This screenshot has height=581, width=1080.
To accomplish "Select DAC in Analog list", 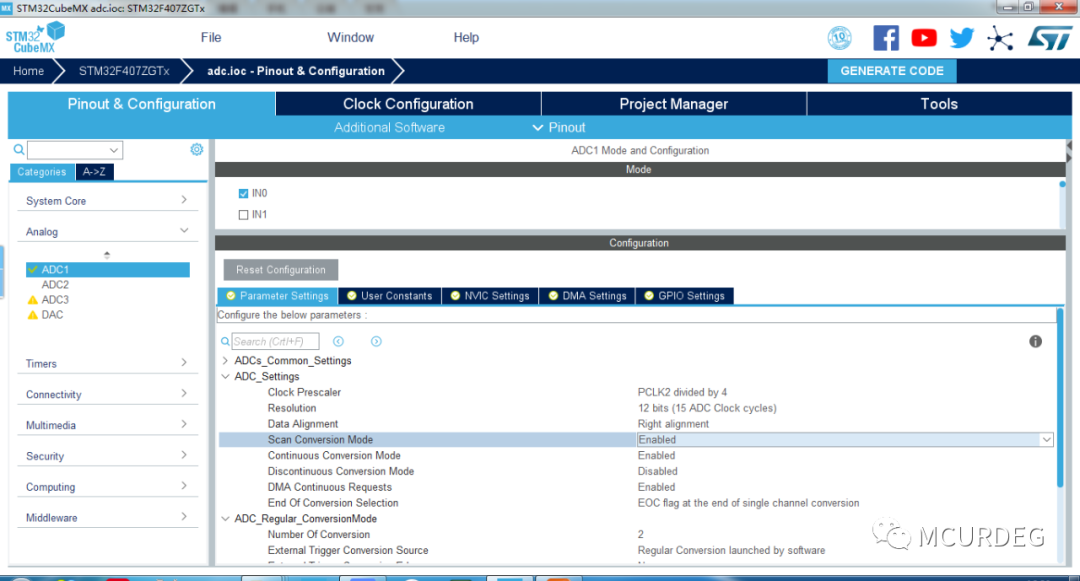I will pyautogui.click(x=52, y=315).
